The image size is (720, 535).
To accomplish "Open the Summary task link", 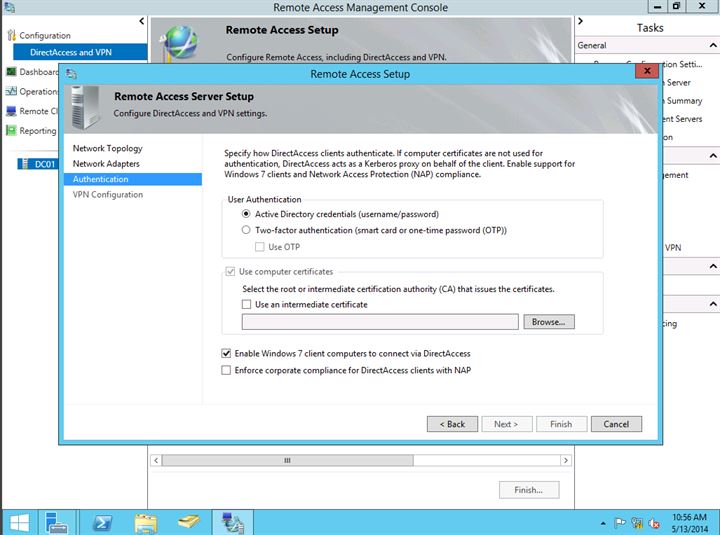I will (x=684, y=101).
